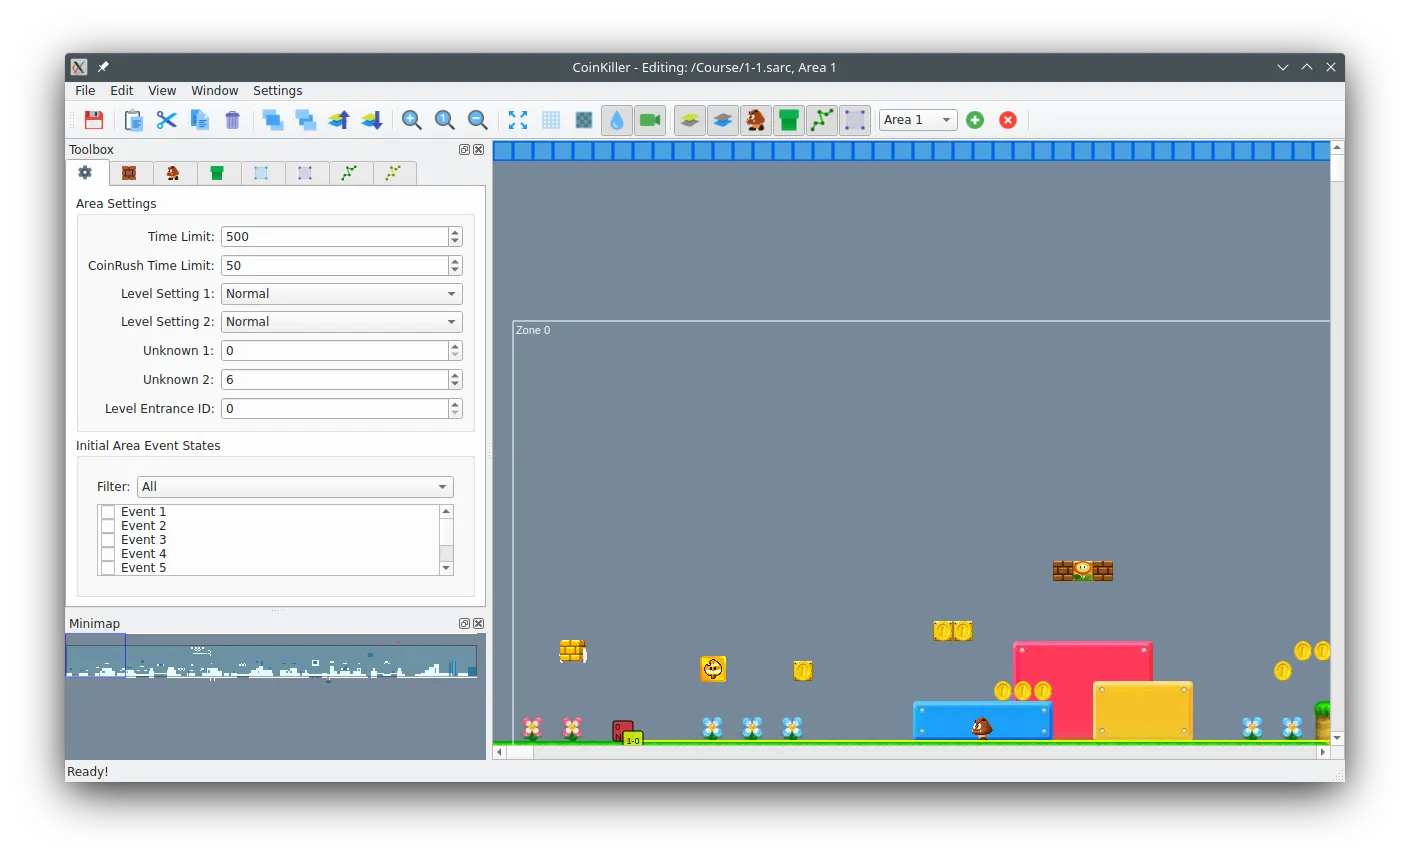Switch to the Area Settings gear tab
This screenshot has height=859, width=1410.
86,173
